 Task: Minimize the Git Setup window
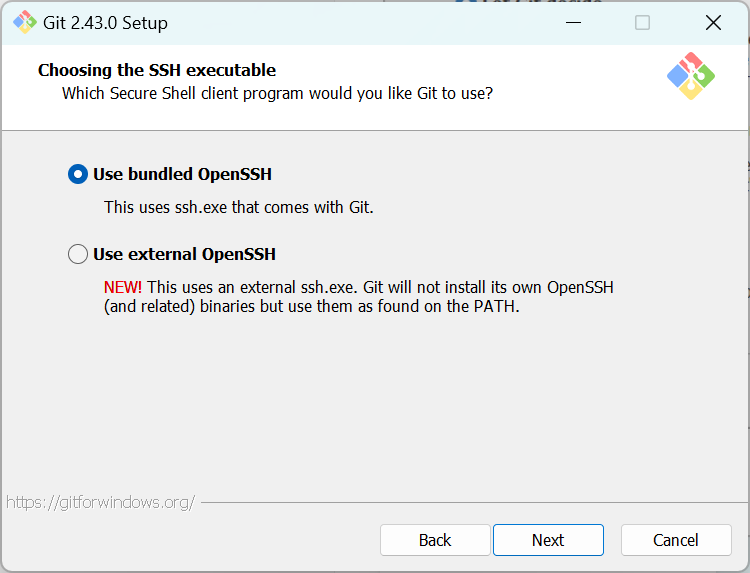[x=573, y=22]
